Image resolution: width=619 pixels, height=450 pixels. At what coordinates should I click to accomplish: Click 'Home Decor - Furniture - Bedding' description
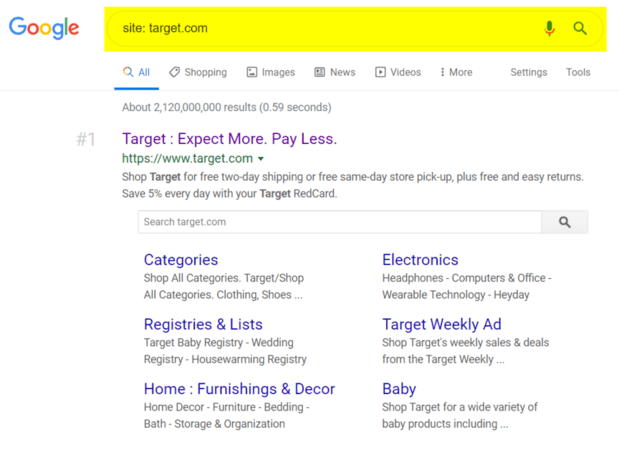pyautogui.click(x=227, y=407)
